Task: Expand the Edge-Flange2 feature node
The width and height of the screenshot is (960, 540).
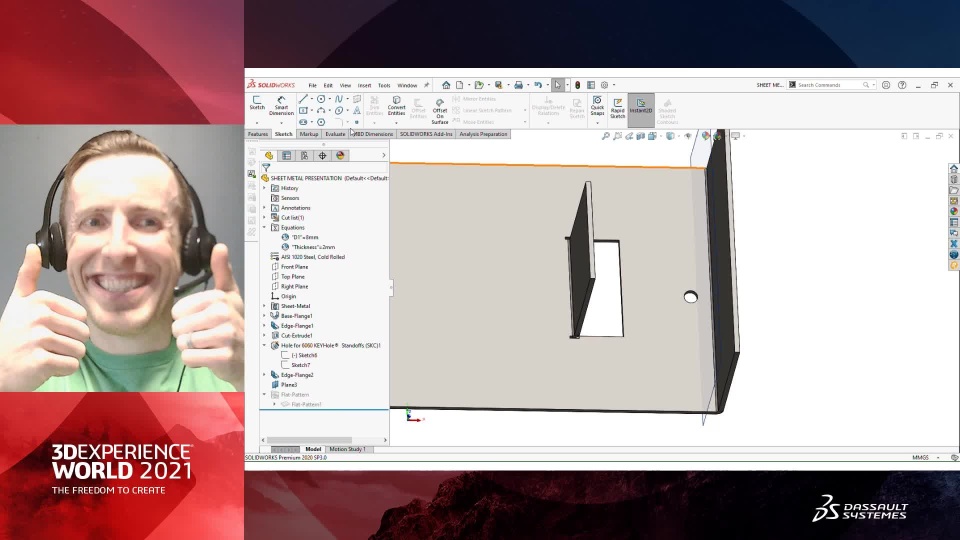Action: coord(264,375)
